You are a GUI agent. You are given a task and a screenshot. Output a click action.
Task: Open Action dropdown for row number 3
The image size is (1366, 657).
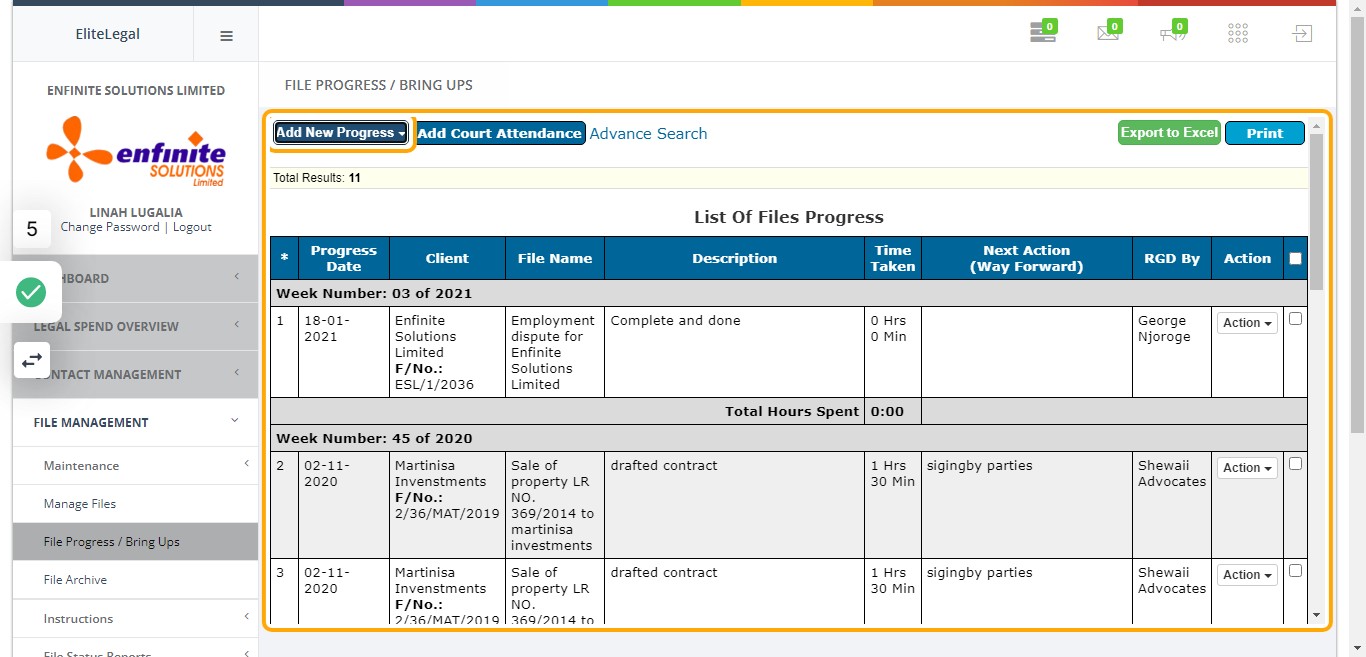1247,575
